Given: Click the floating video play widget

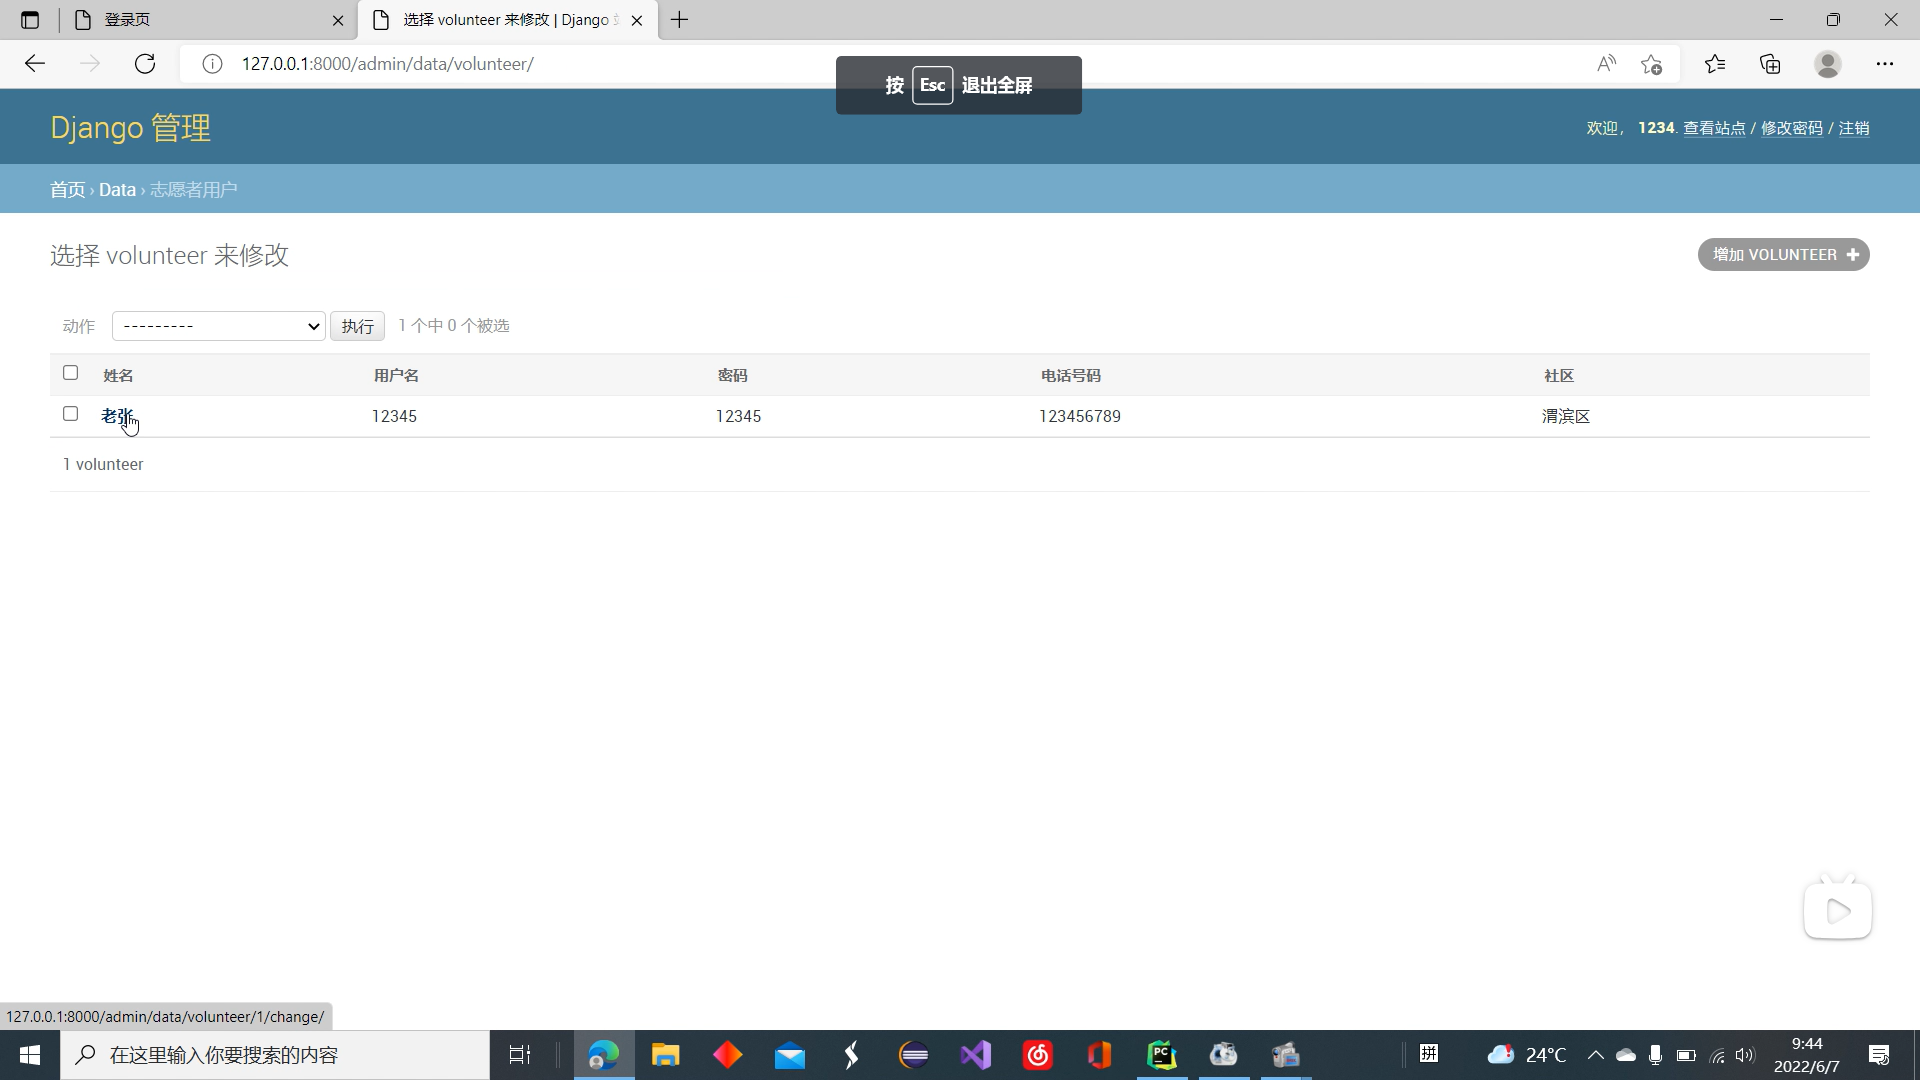Looking at the screenshot, I should [1838, 910].
